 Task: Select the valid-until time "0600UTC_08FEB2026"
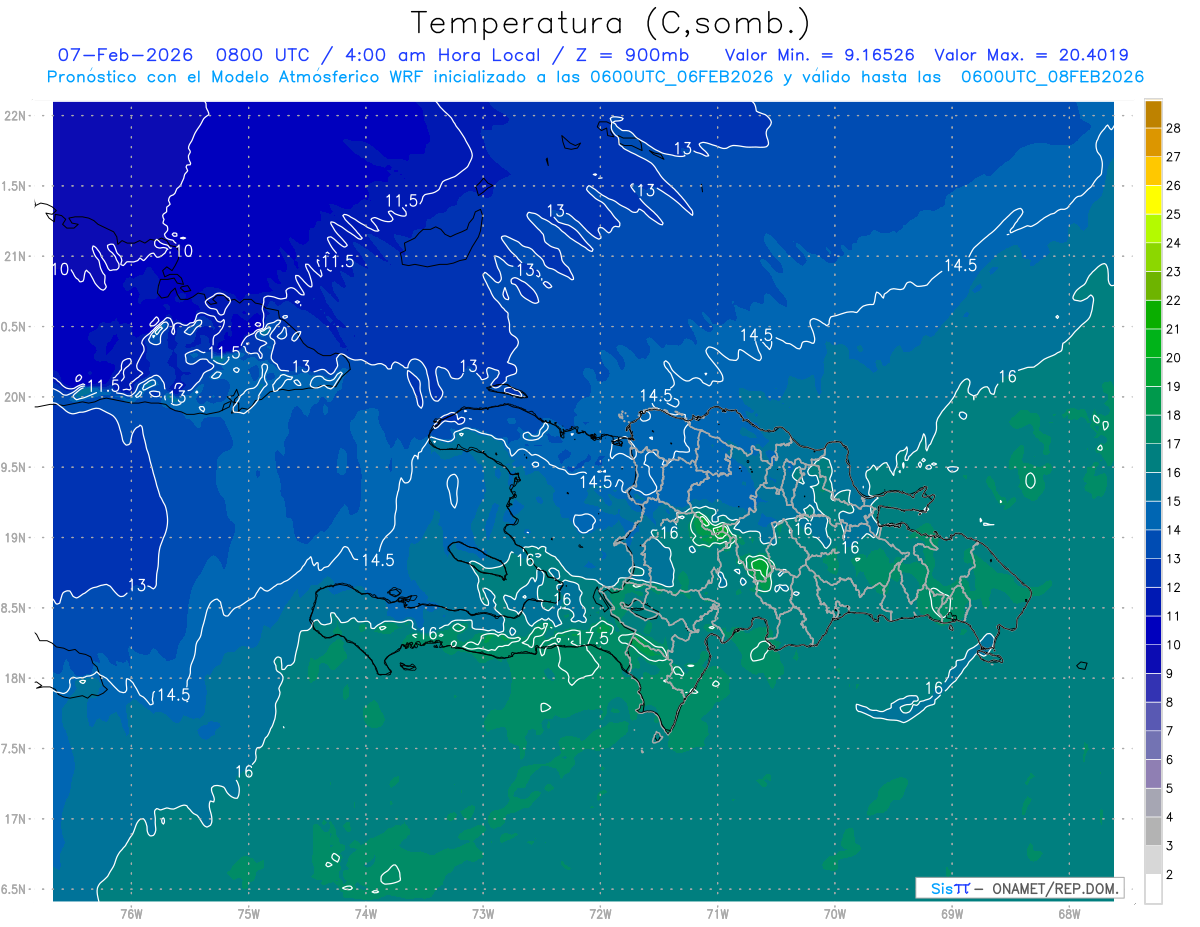1052,77
